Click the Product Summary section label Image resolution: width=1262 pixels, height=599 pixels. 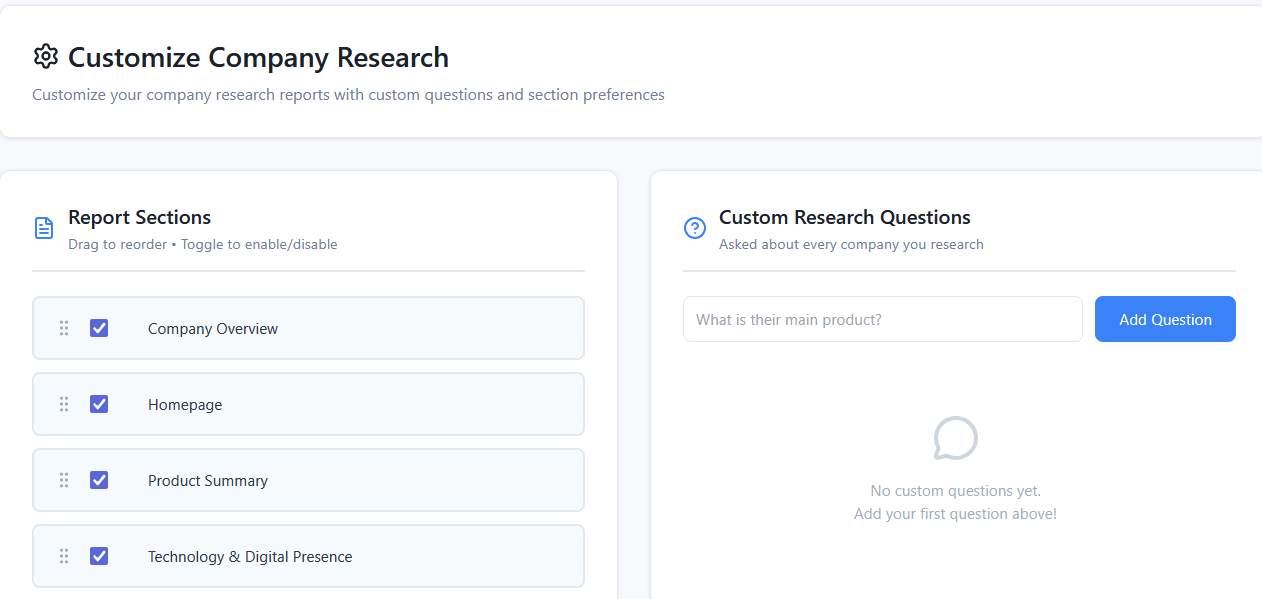[208, 481]
